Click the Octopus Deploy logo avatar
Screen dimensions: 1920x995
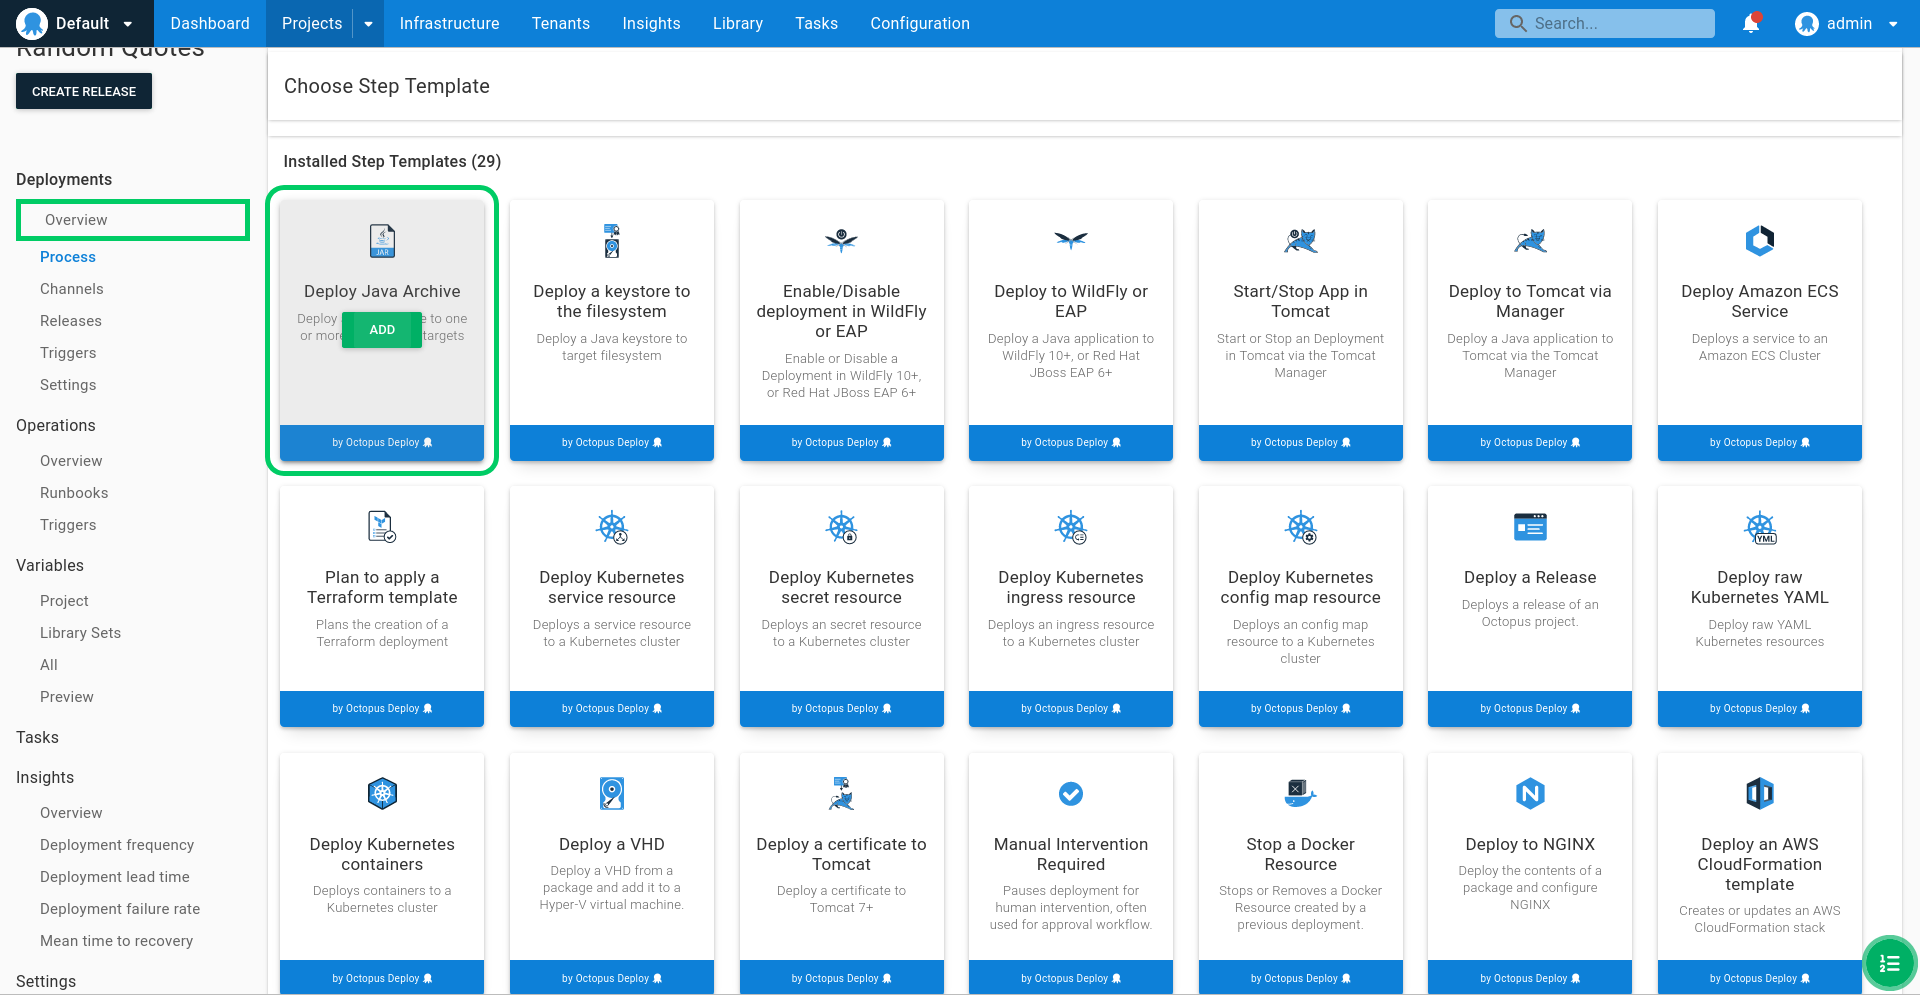point(32,23)
